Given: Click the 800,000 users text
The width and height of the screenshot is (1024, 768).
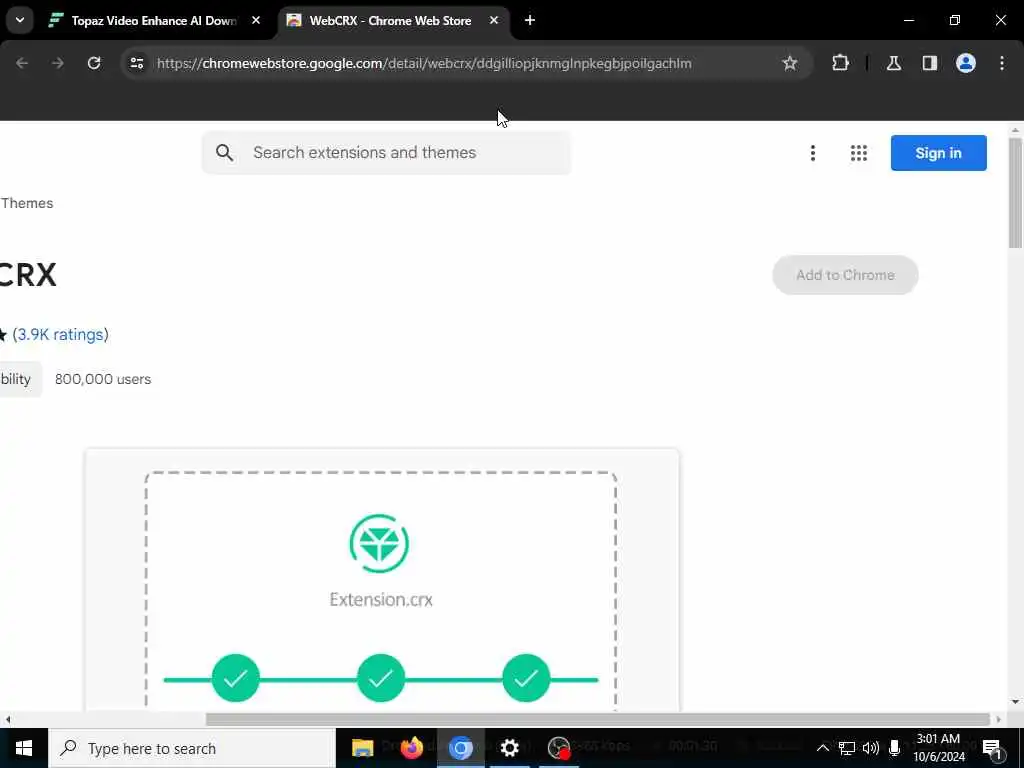Looking at the screenshot, I should point(103,379).
